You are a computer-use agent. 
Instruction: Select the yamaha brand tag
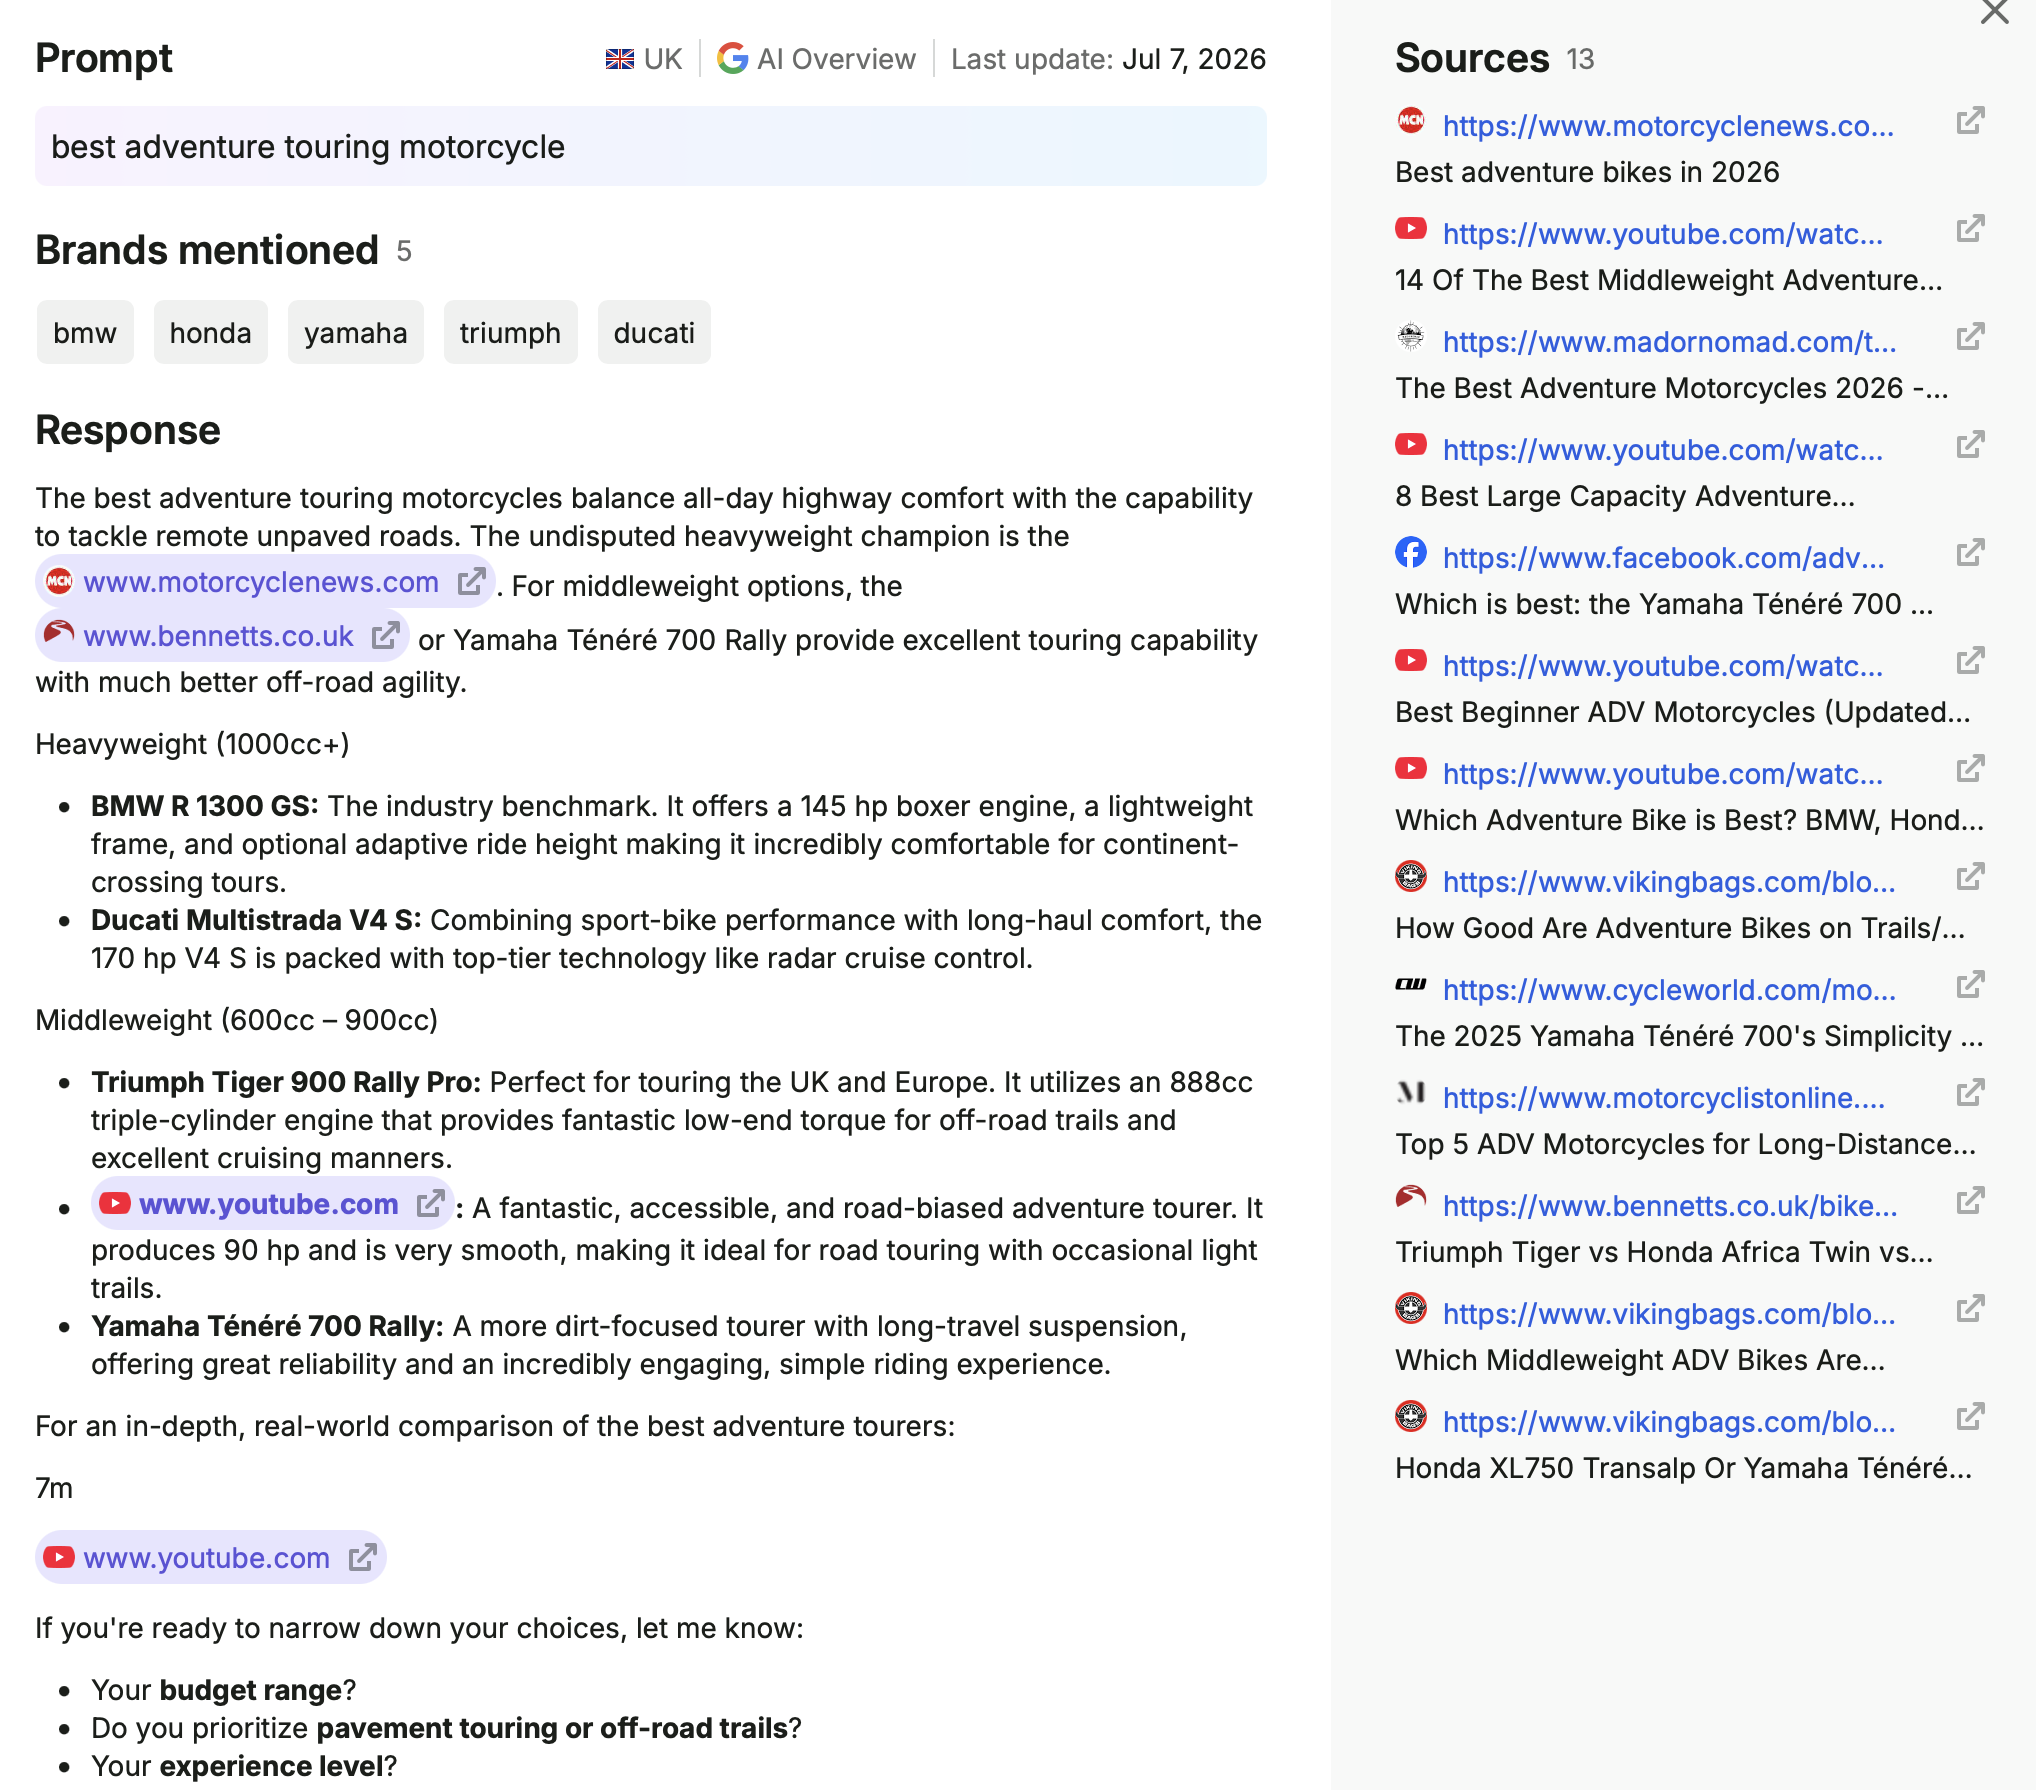coord(355,332)
